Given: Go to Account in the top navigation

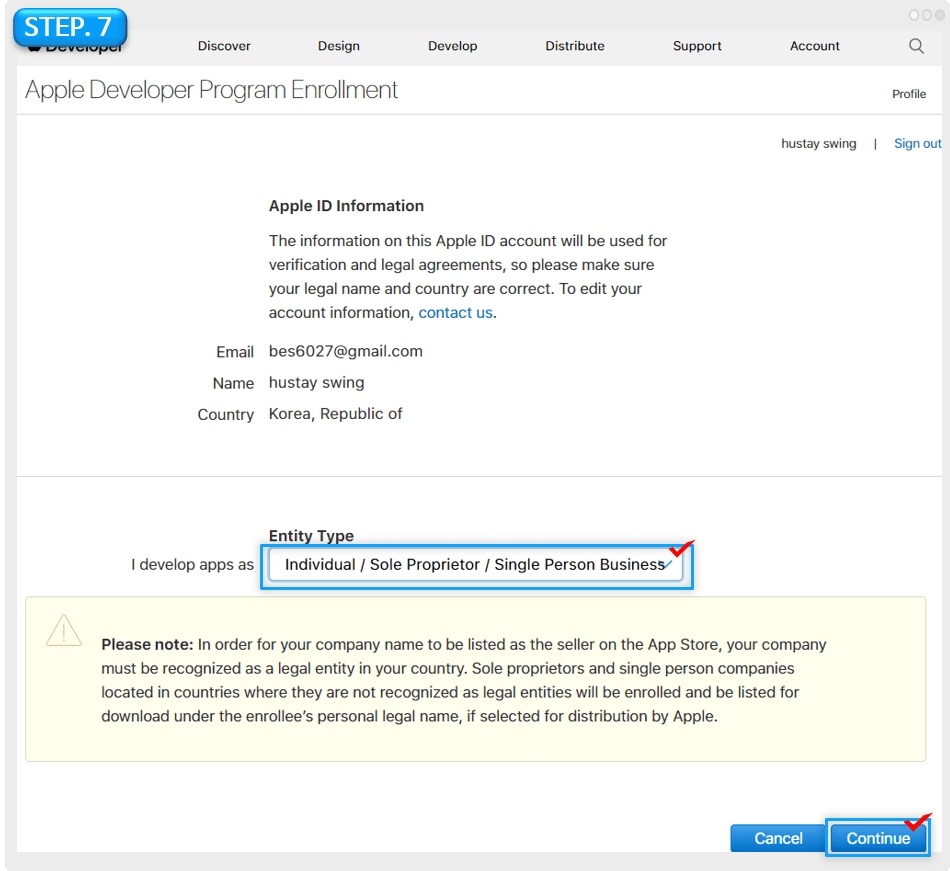Looking at the screenshot, I should point(815,46).
